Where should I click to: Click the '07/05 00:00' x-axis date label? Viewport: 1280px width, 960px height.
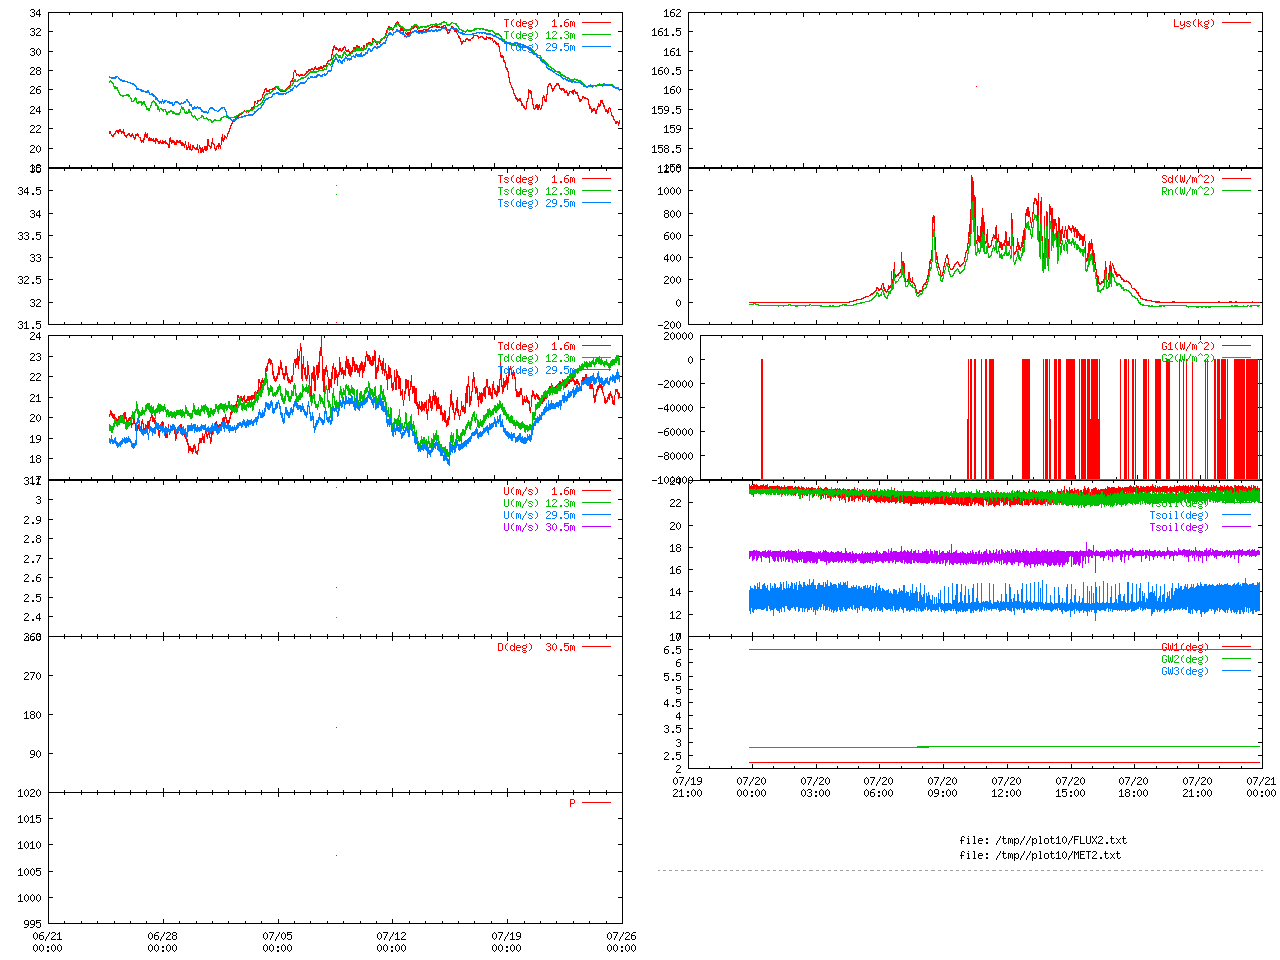277,942
